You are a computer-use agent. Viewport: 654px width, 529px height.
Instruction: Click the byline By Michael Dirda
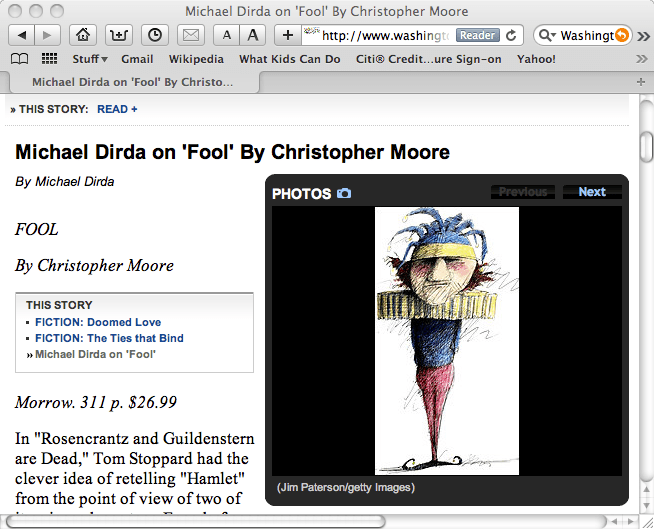[65, 182]
